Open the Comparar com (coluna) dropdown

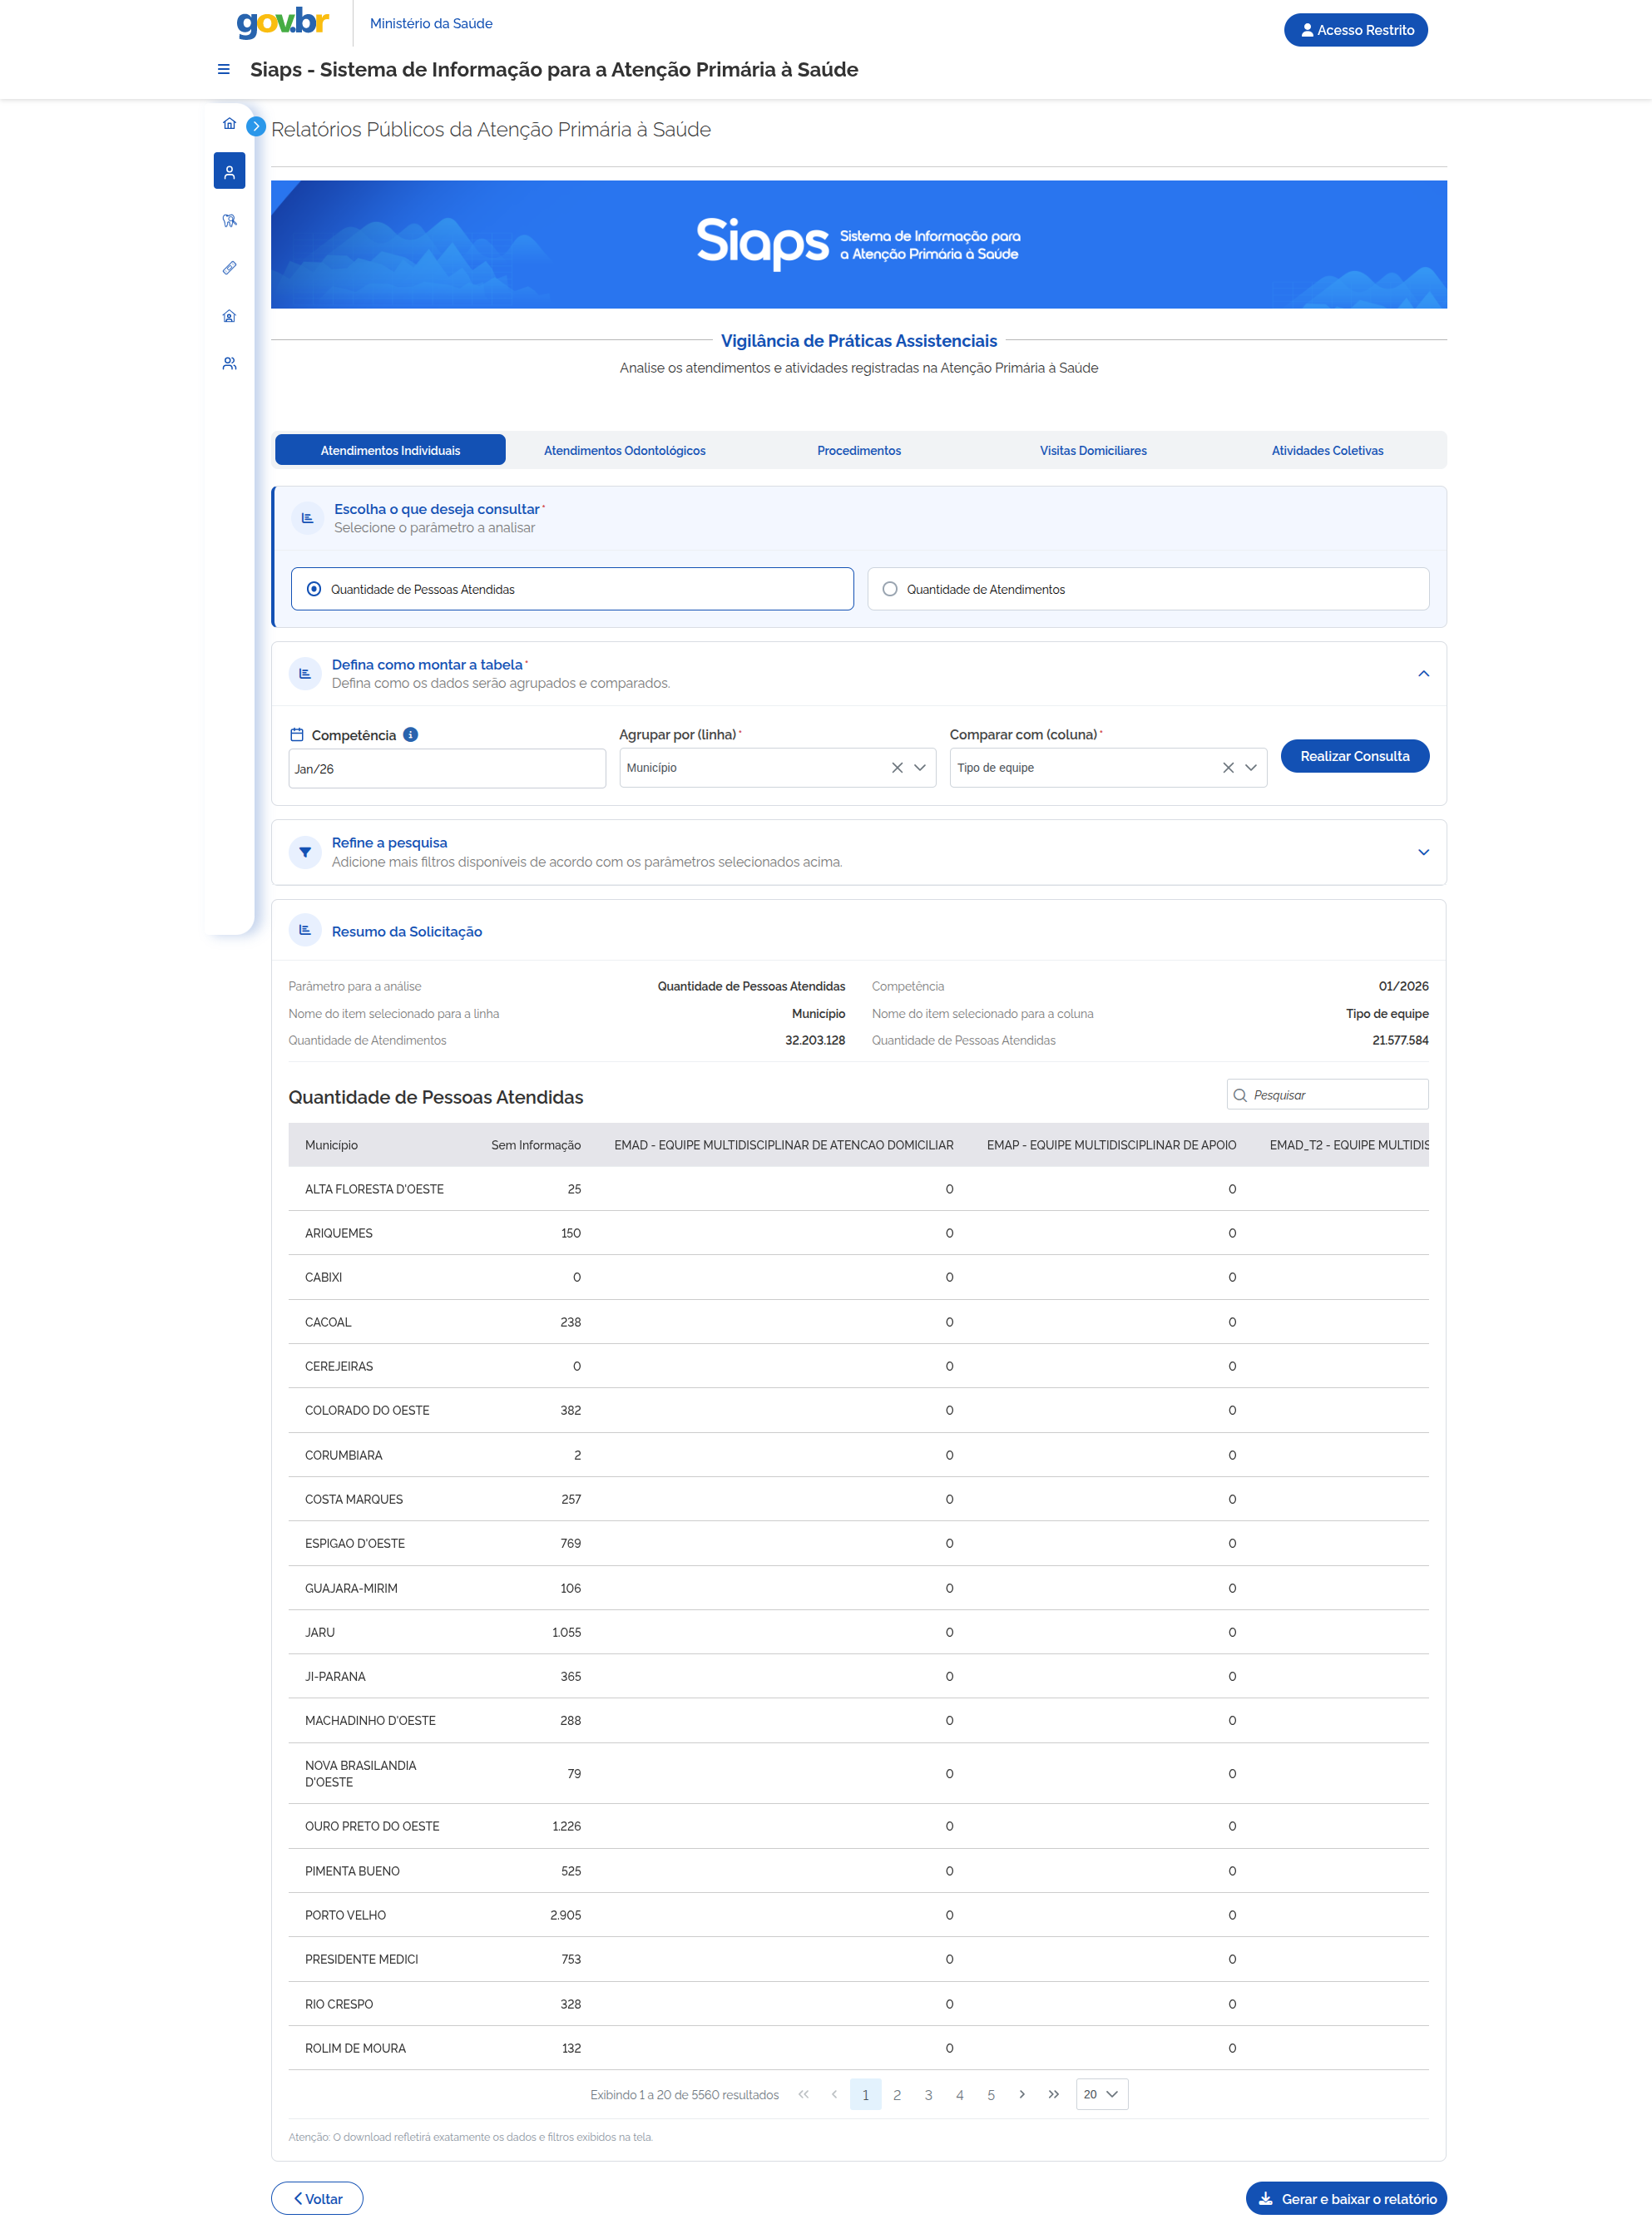click(x=1107, y=768)
